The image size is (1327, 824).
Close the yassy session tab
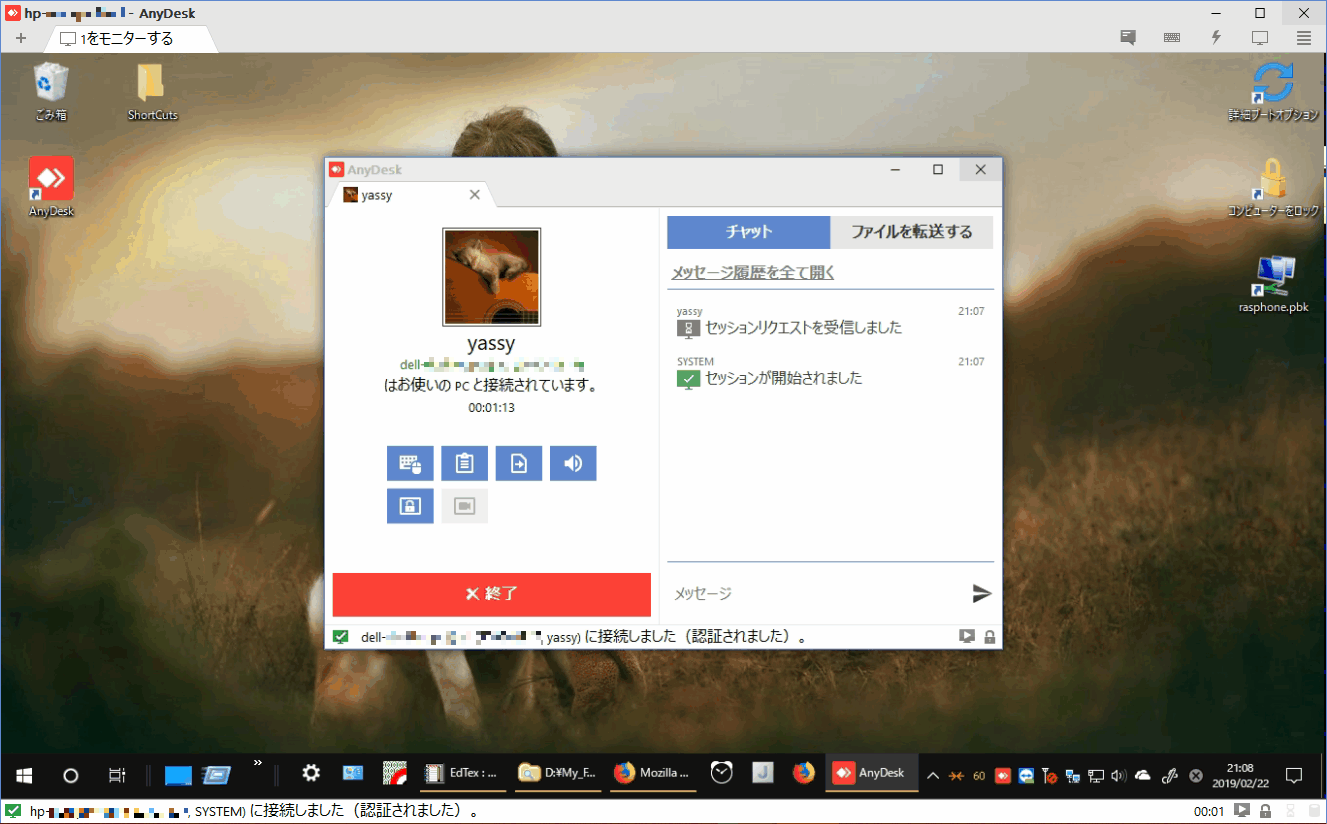[475, 195]
